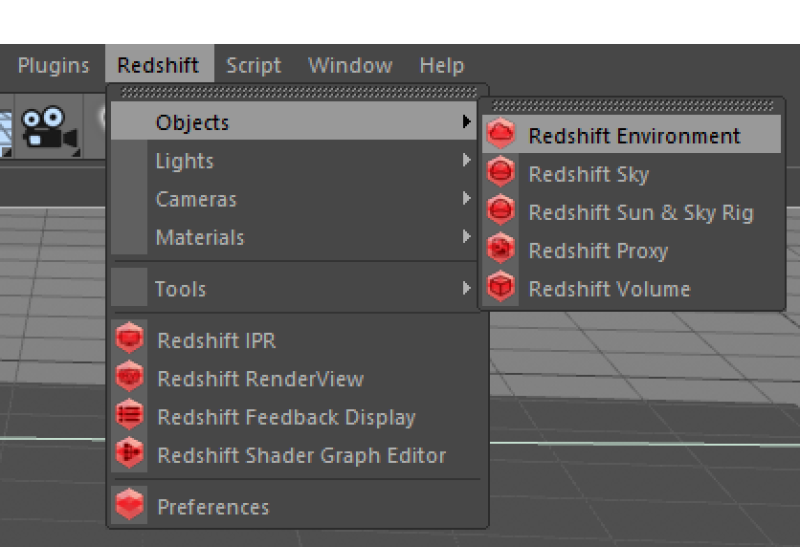Click the Redshift menu in menu bar
The image size is (800, 547).
coord(159,64)
